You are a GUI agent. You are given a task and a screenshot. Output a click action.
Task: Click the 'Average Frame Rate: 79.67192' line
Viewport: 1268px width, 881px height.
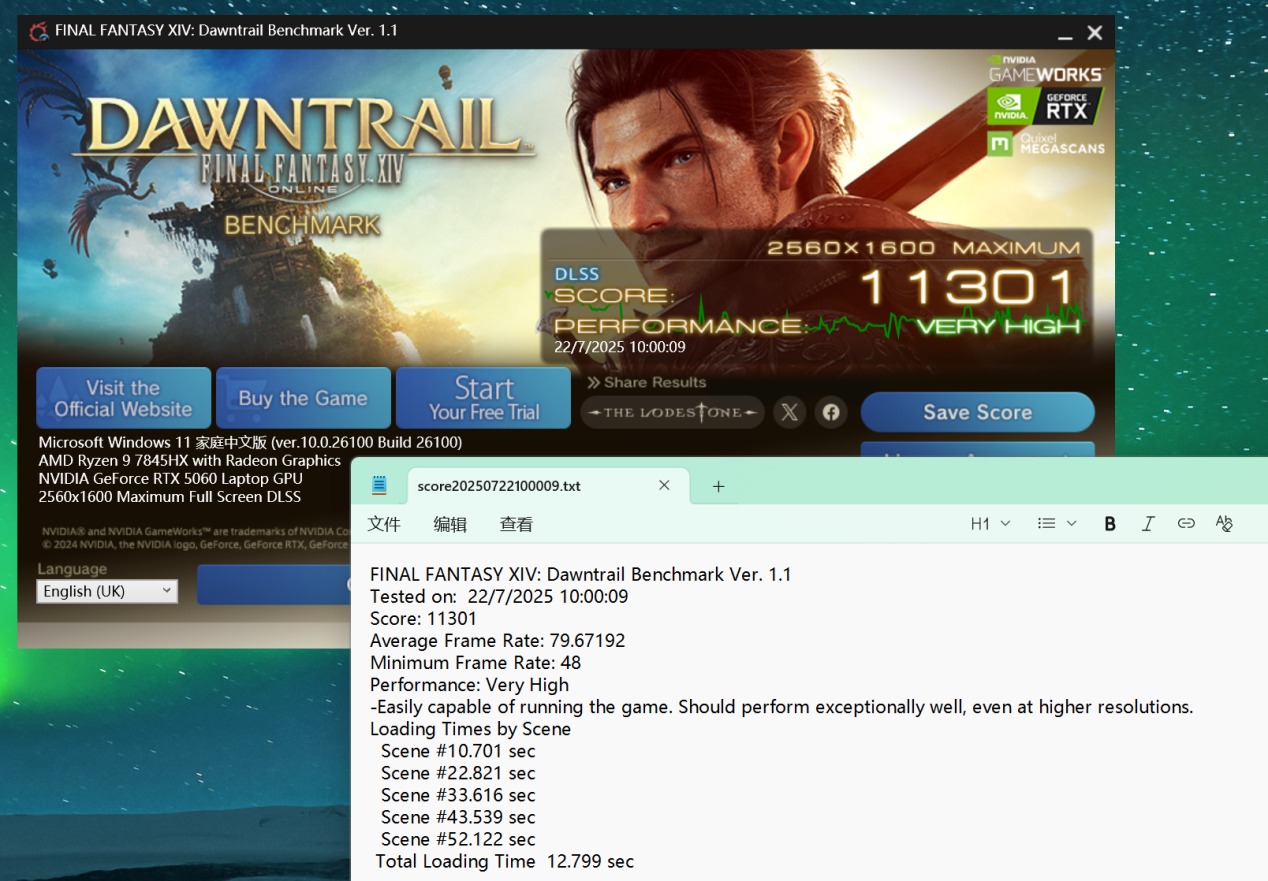(497, 641)
